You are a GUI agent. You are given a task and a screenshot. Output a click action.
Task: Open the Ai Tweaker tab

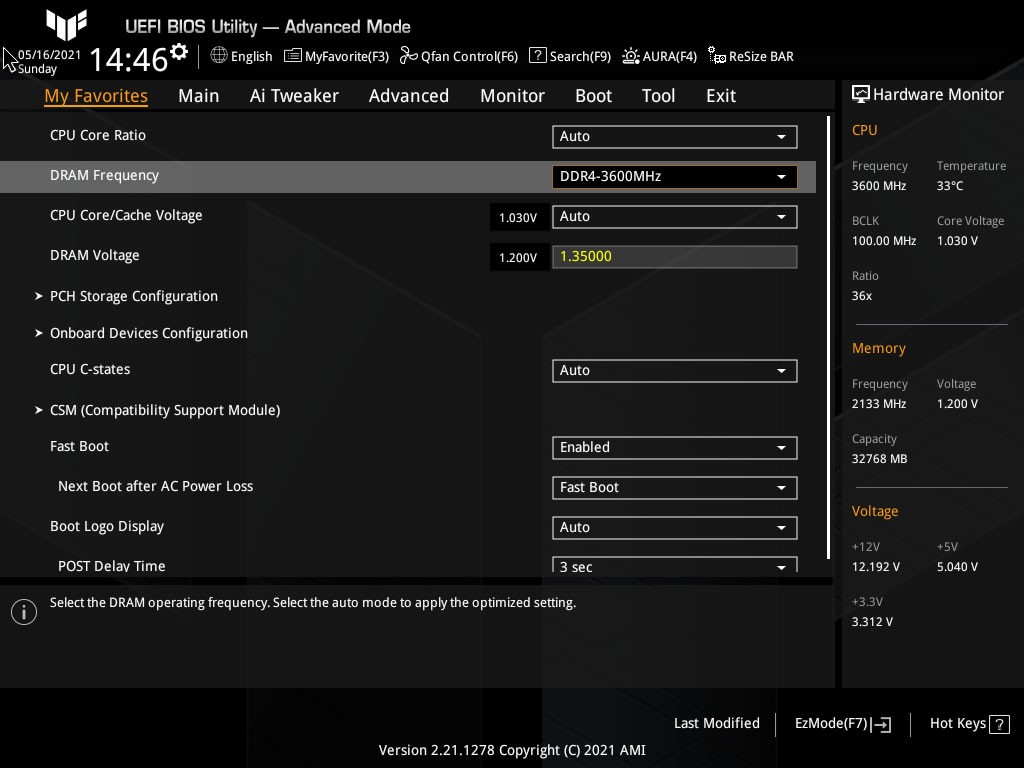(294, 96)
